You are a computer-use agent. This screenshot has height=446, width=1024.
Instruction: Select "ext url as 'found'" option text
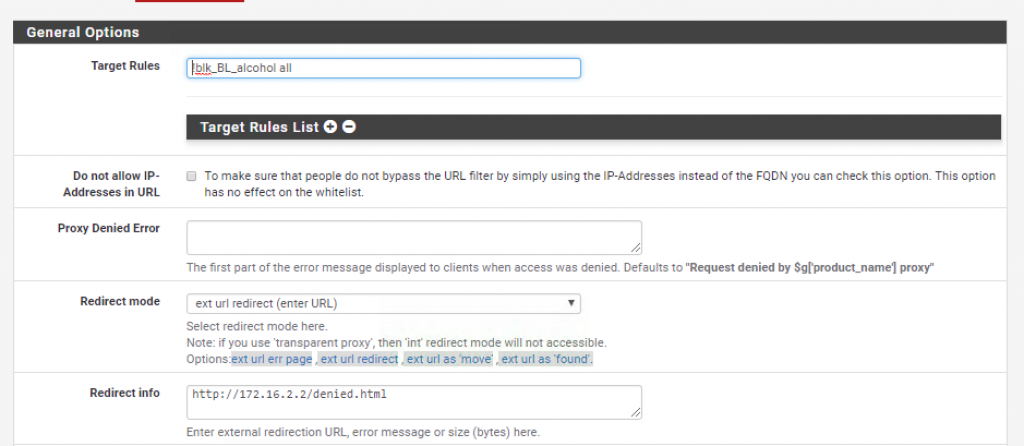[x=547, y=359]
